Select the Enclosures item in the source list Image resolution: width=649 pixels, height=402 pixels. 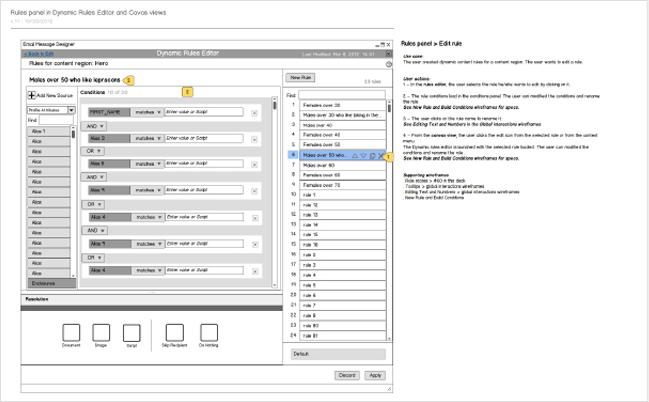click(52, 283)
